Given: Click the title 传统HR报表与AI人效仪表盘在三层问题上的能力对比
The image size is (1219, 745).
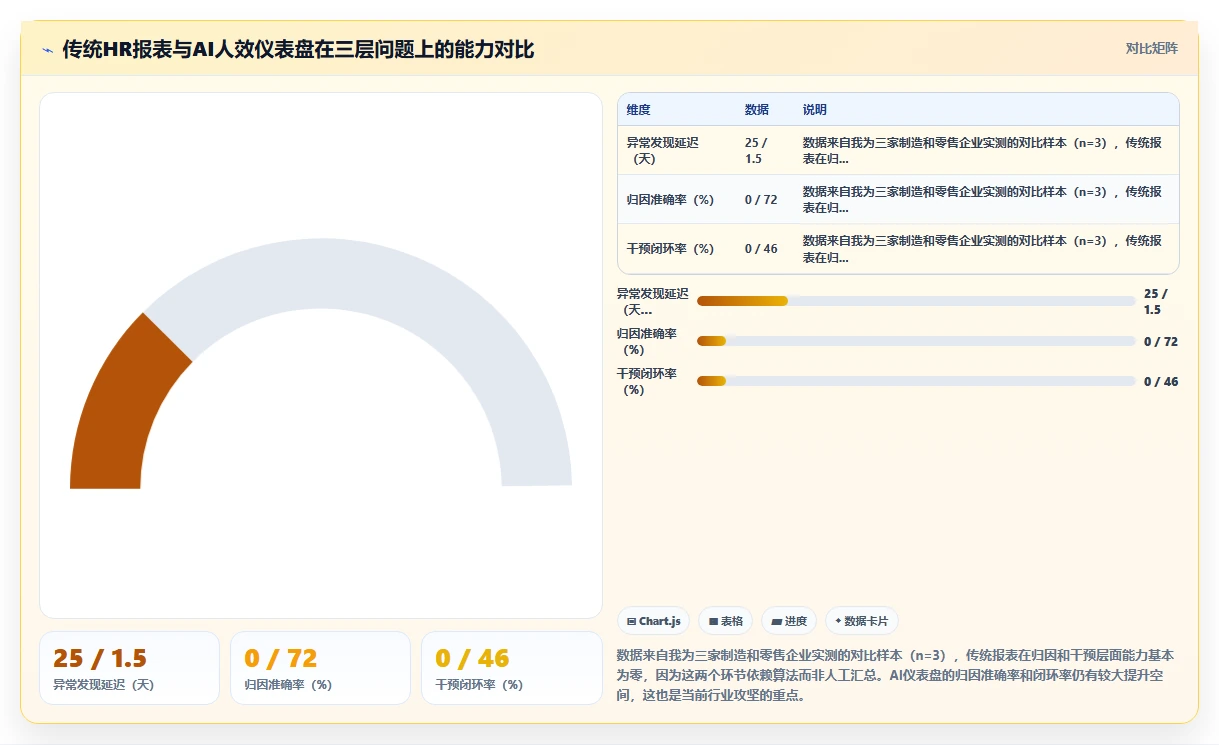Looking at the screenshot, I should (299, 49).
